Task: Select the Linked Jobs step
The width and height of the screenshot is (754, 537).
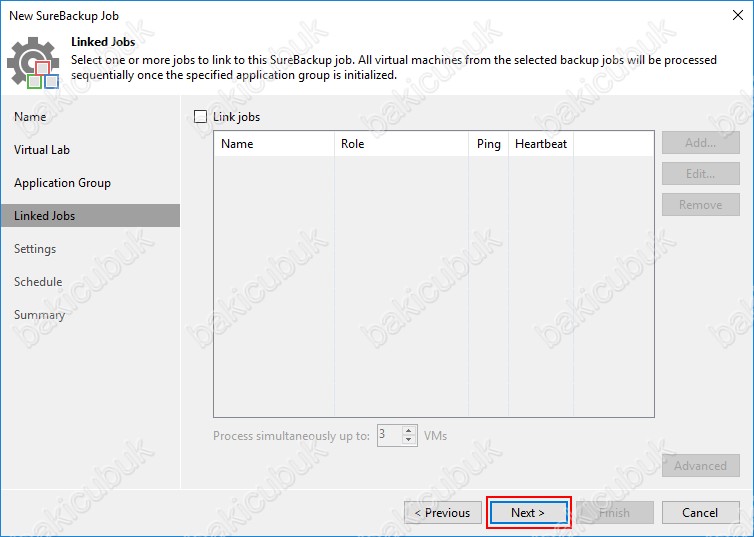Action: 90,215
